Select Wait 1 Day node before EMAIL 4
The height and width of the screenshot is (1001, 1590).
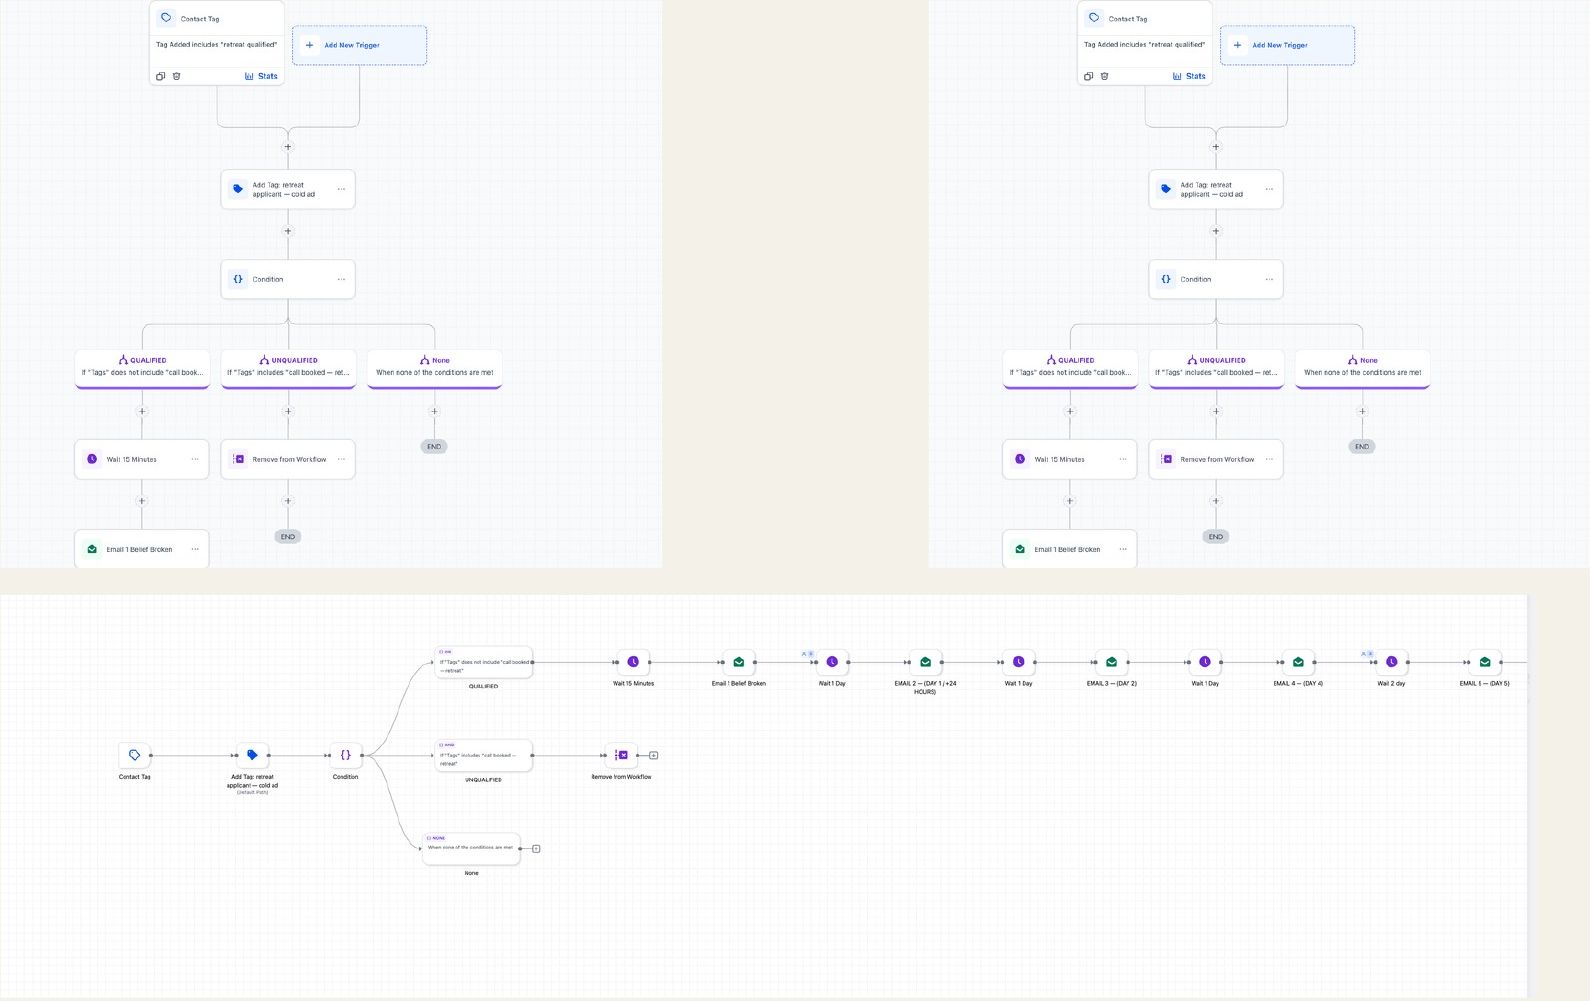click(1205, 662)
